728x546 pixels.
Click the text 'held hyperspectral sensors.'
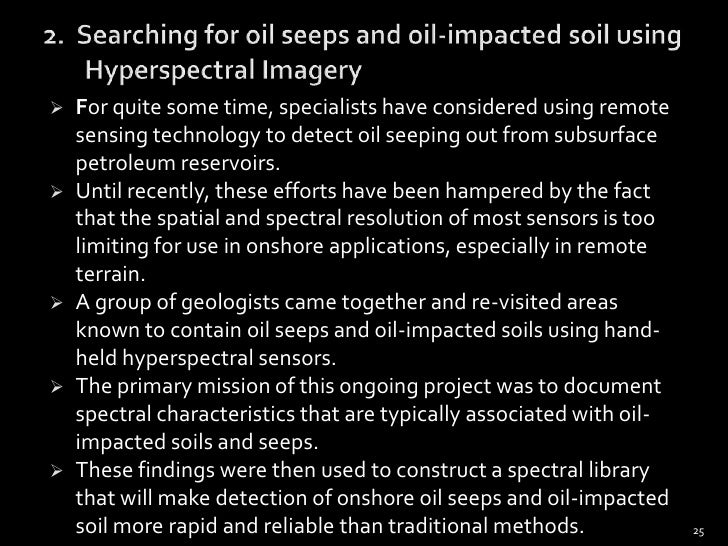[x=206, y=358]
